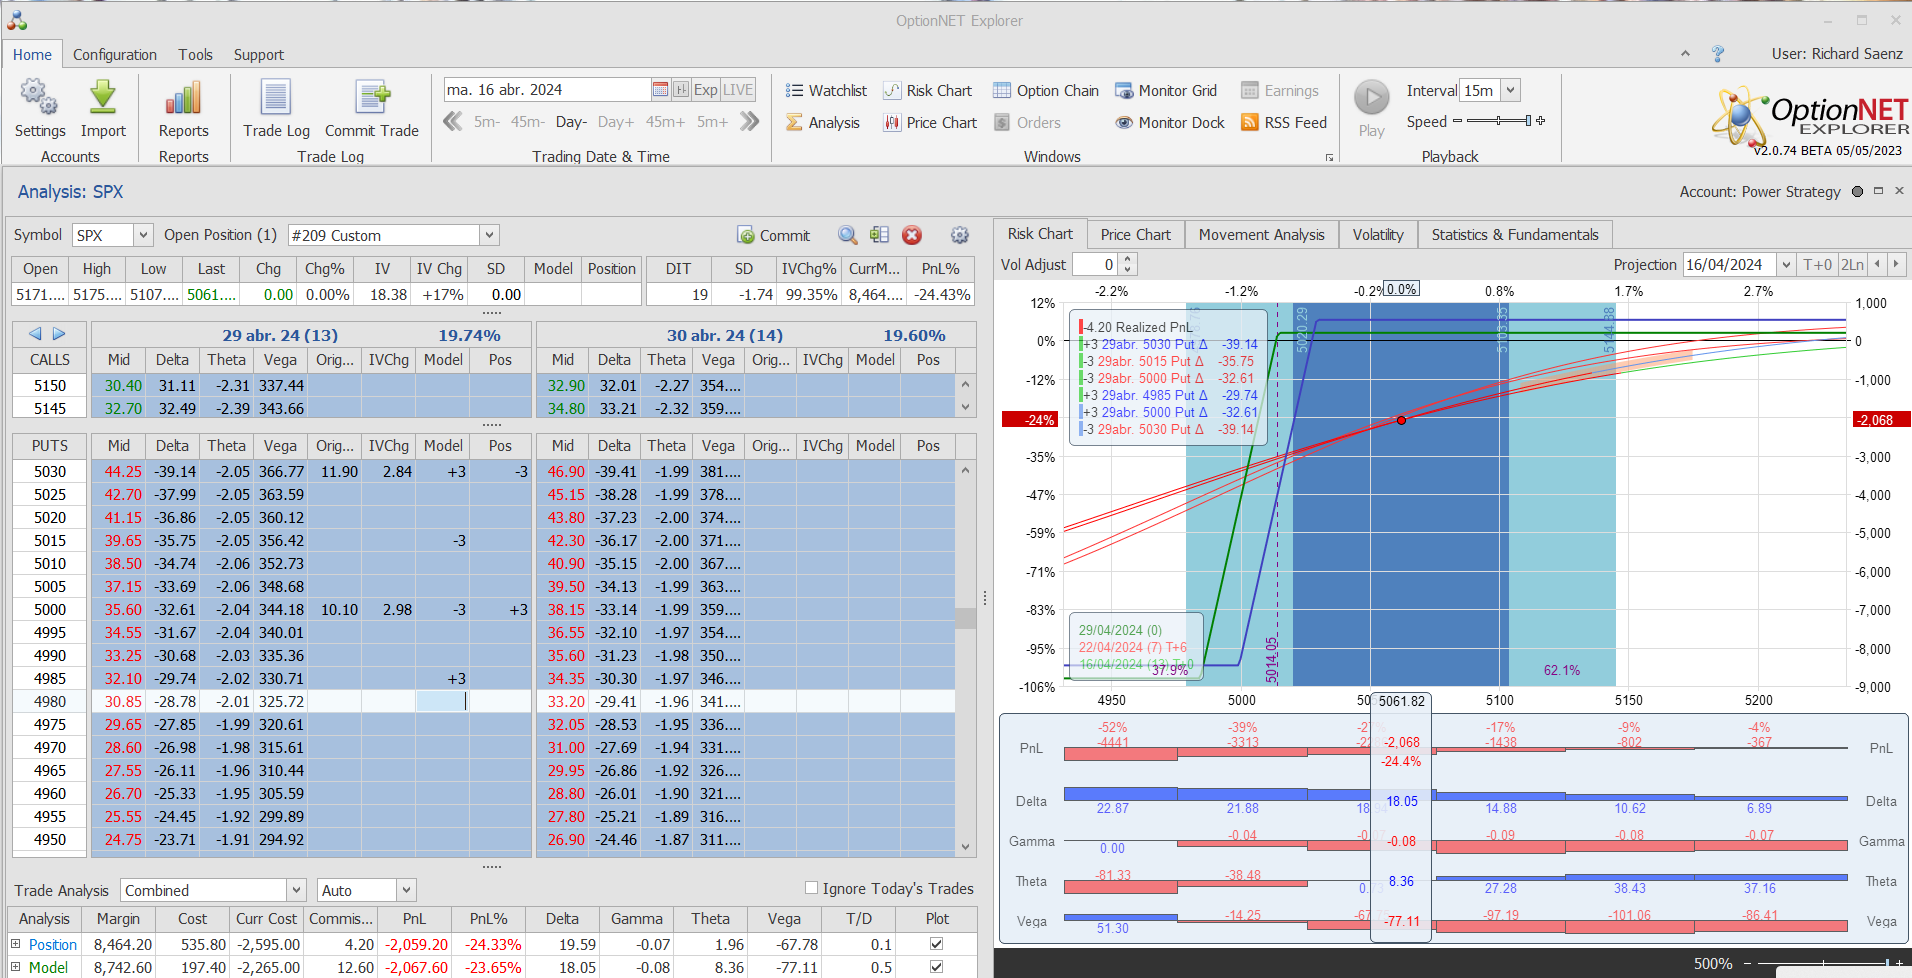The height and width of the screenshot is (978, 1912).
Task: Toggle Ignore Today's Trades checkbox
Action: 812,888
